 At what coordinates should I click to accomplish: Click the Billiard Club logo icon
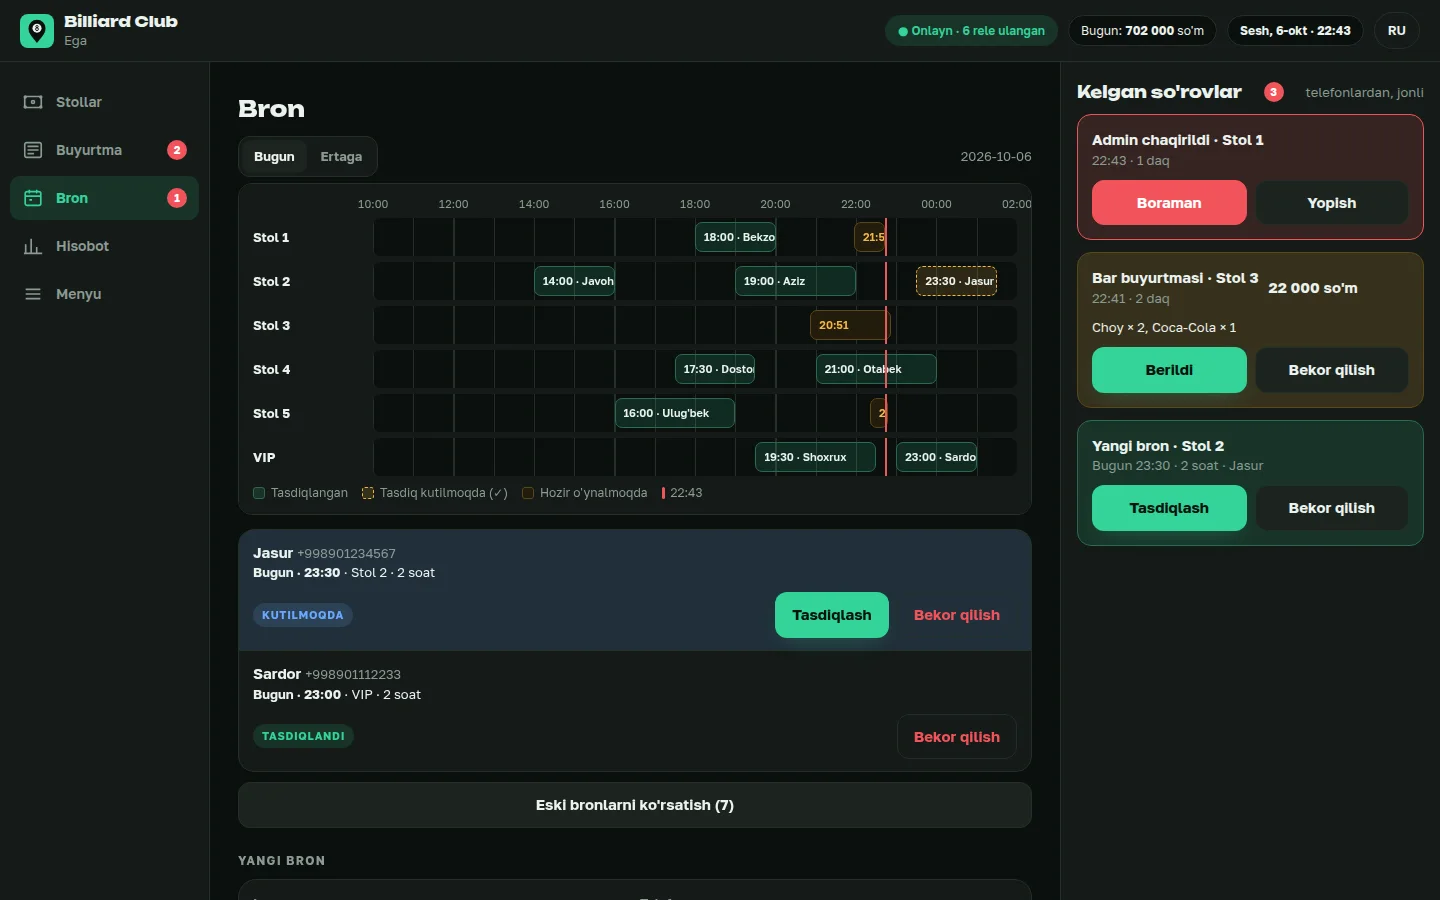pos(37,31)
